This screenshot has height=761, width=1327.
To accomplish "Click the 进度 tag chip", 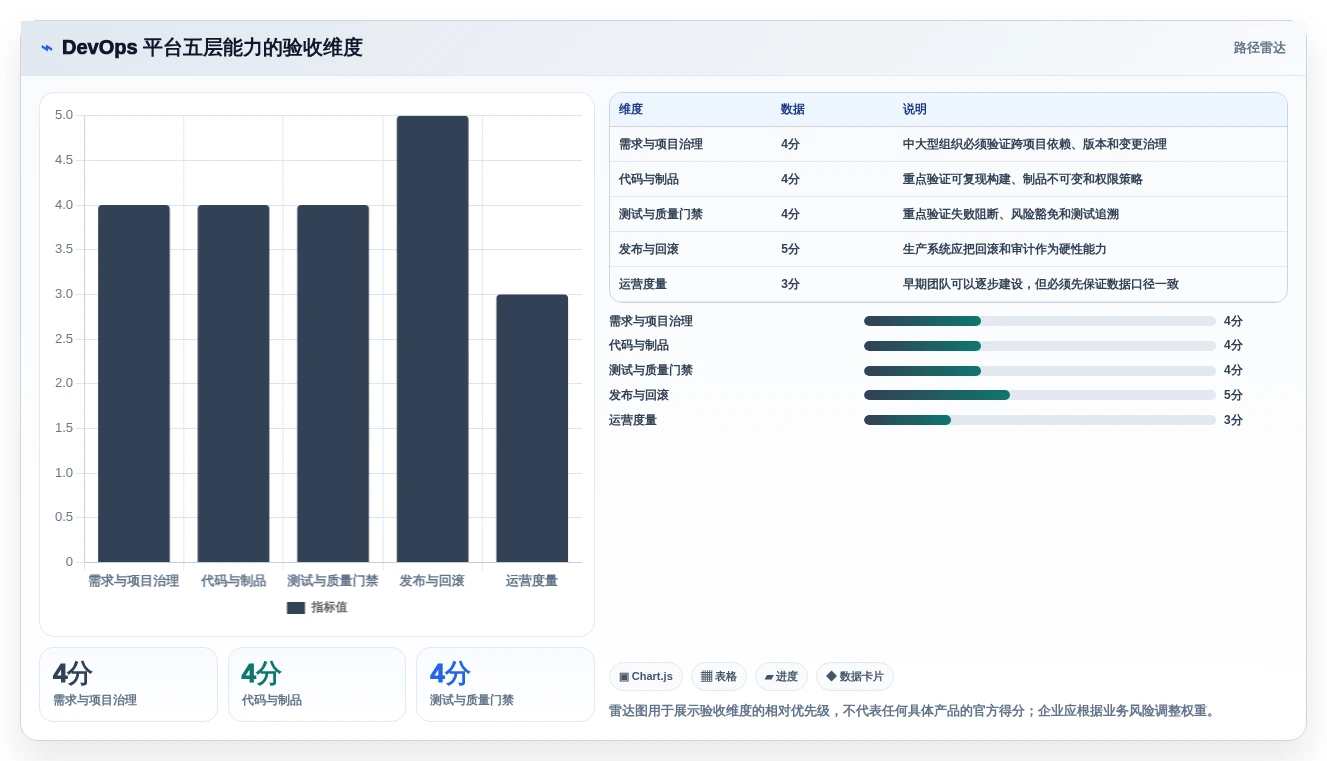I will click(781, 677).
